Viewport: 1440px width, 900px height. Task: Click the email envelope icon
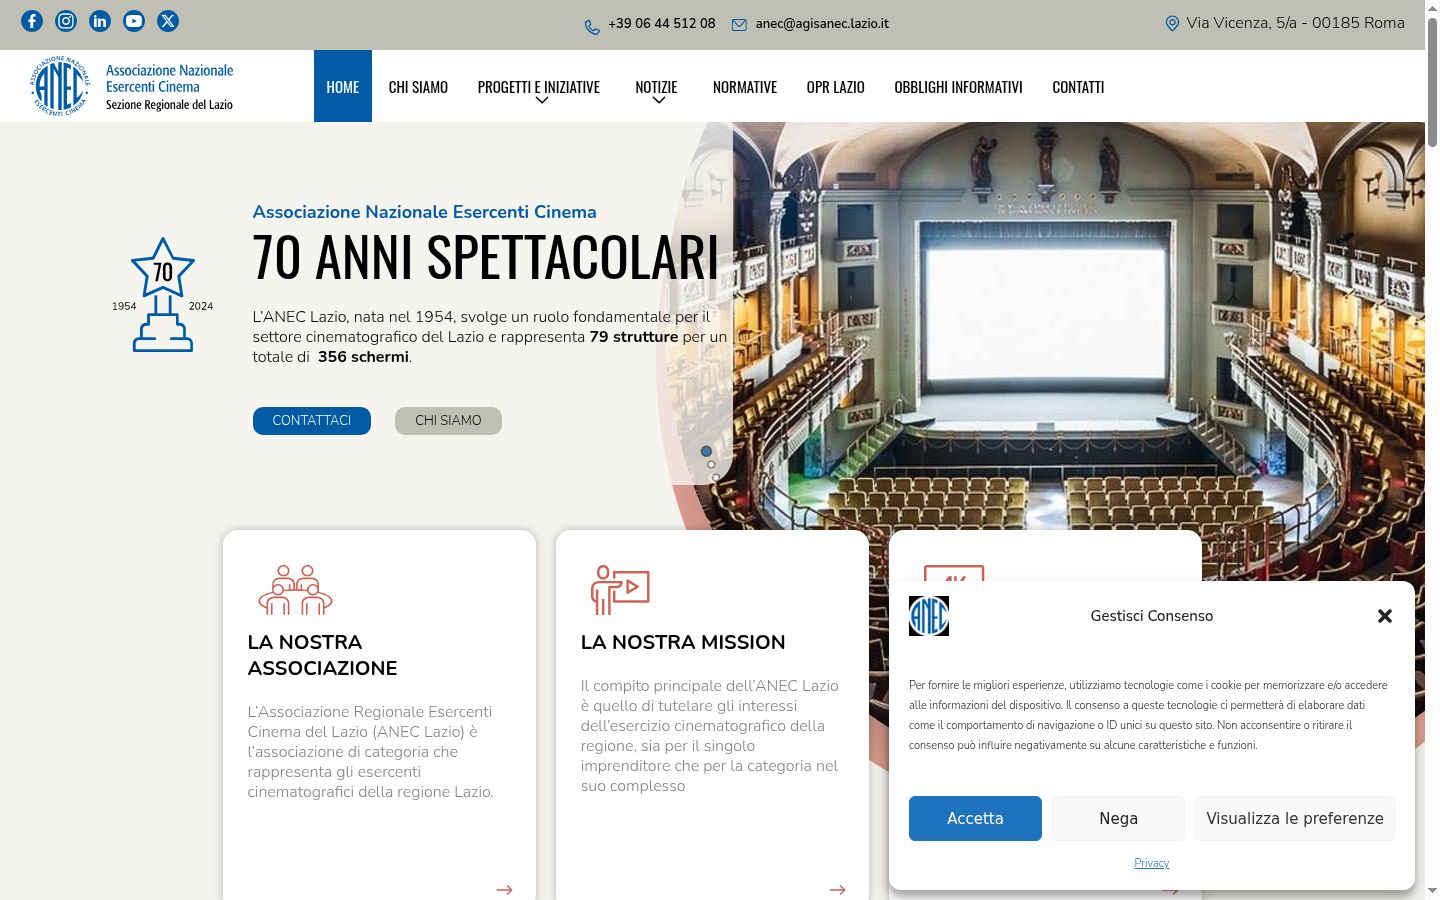(x=739, y=25)
